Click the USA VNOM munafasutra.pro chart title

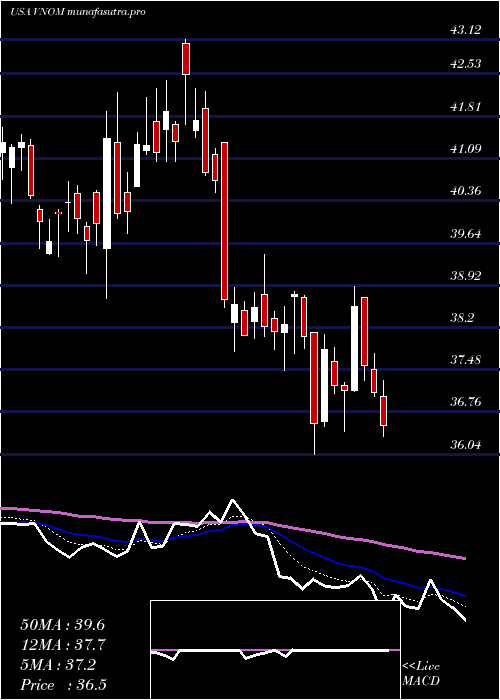(77, 12)
